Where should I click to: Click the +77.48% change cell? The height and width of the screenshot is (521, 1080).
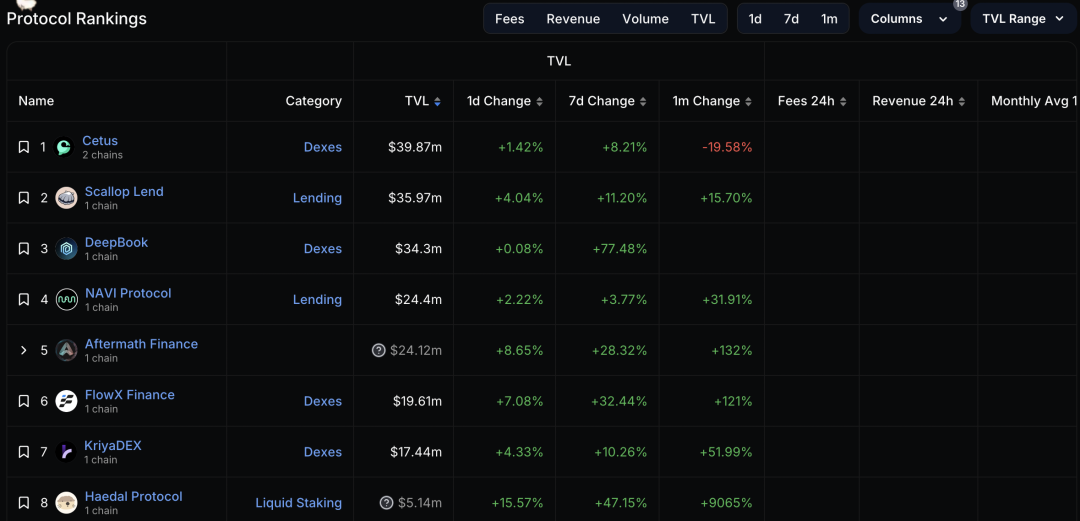620,249
